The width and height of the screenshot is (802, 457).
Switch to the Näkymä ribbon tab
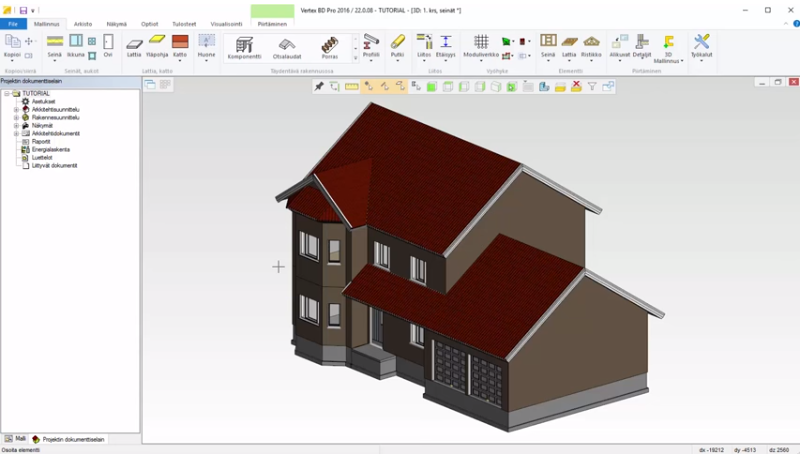117,23
